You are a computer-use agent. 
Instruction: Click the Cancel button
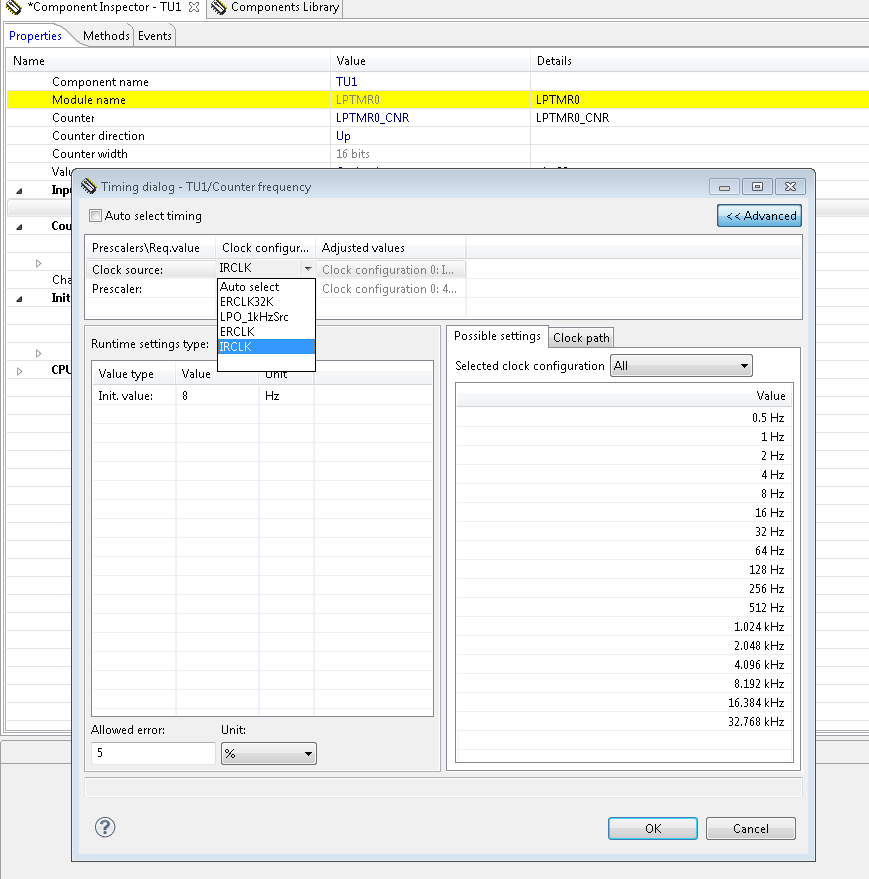pos(751,829)
